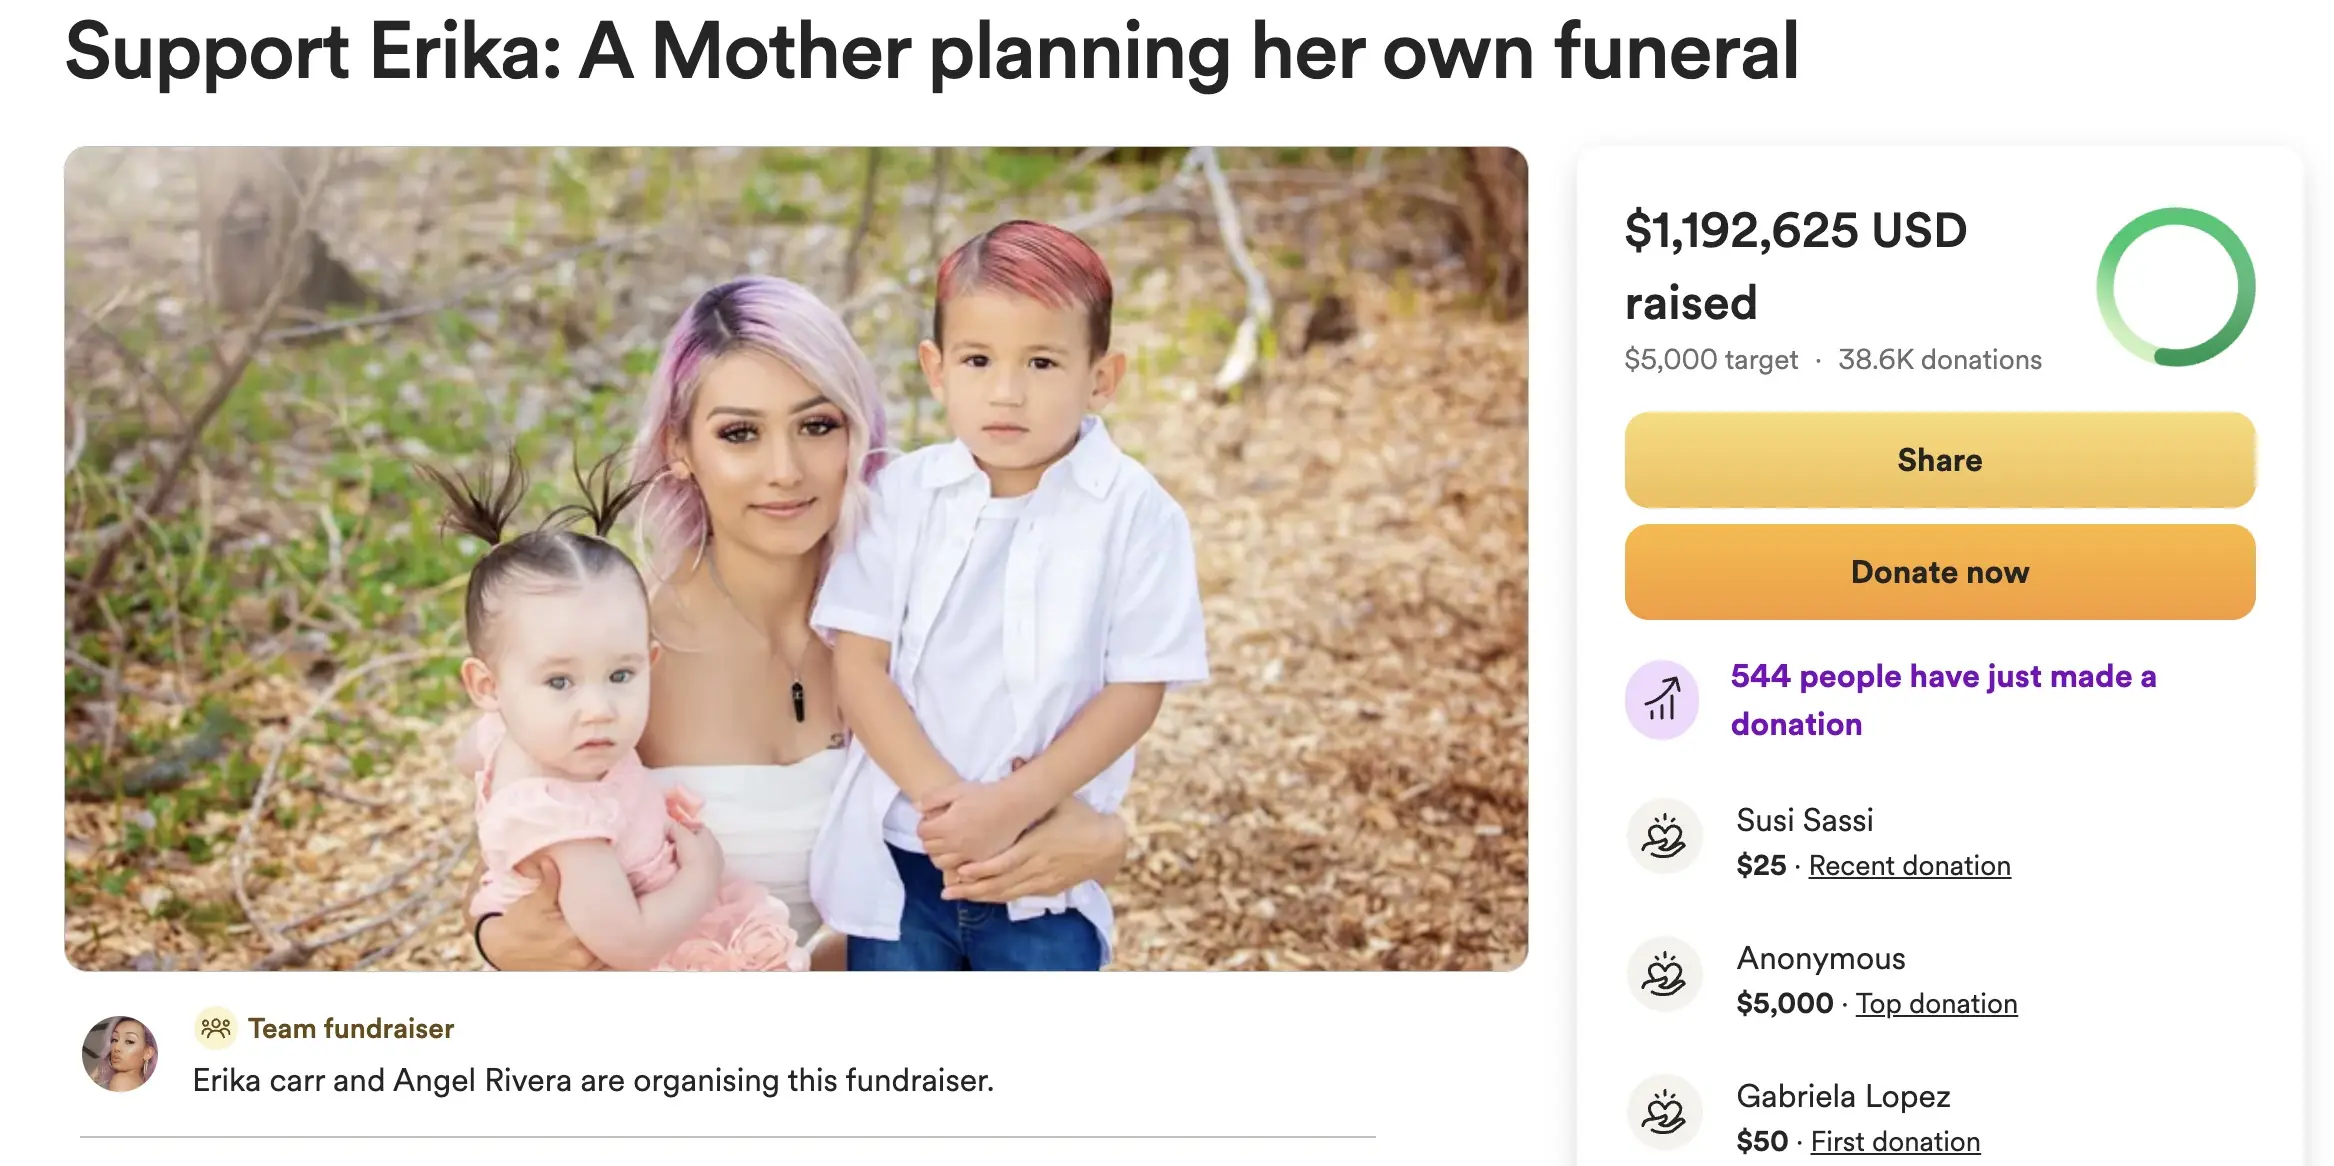2334x1166 pixels.
Task: Click the green circular progress ring
Action: click(x=2175, y=287)
